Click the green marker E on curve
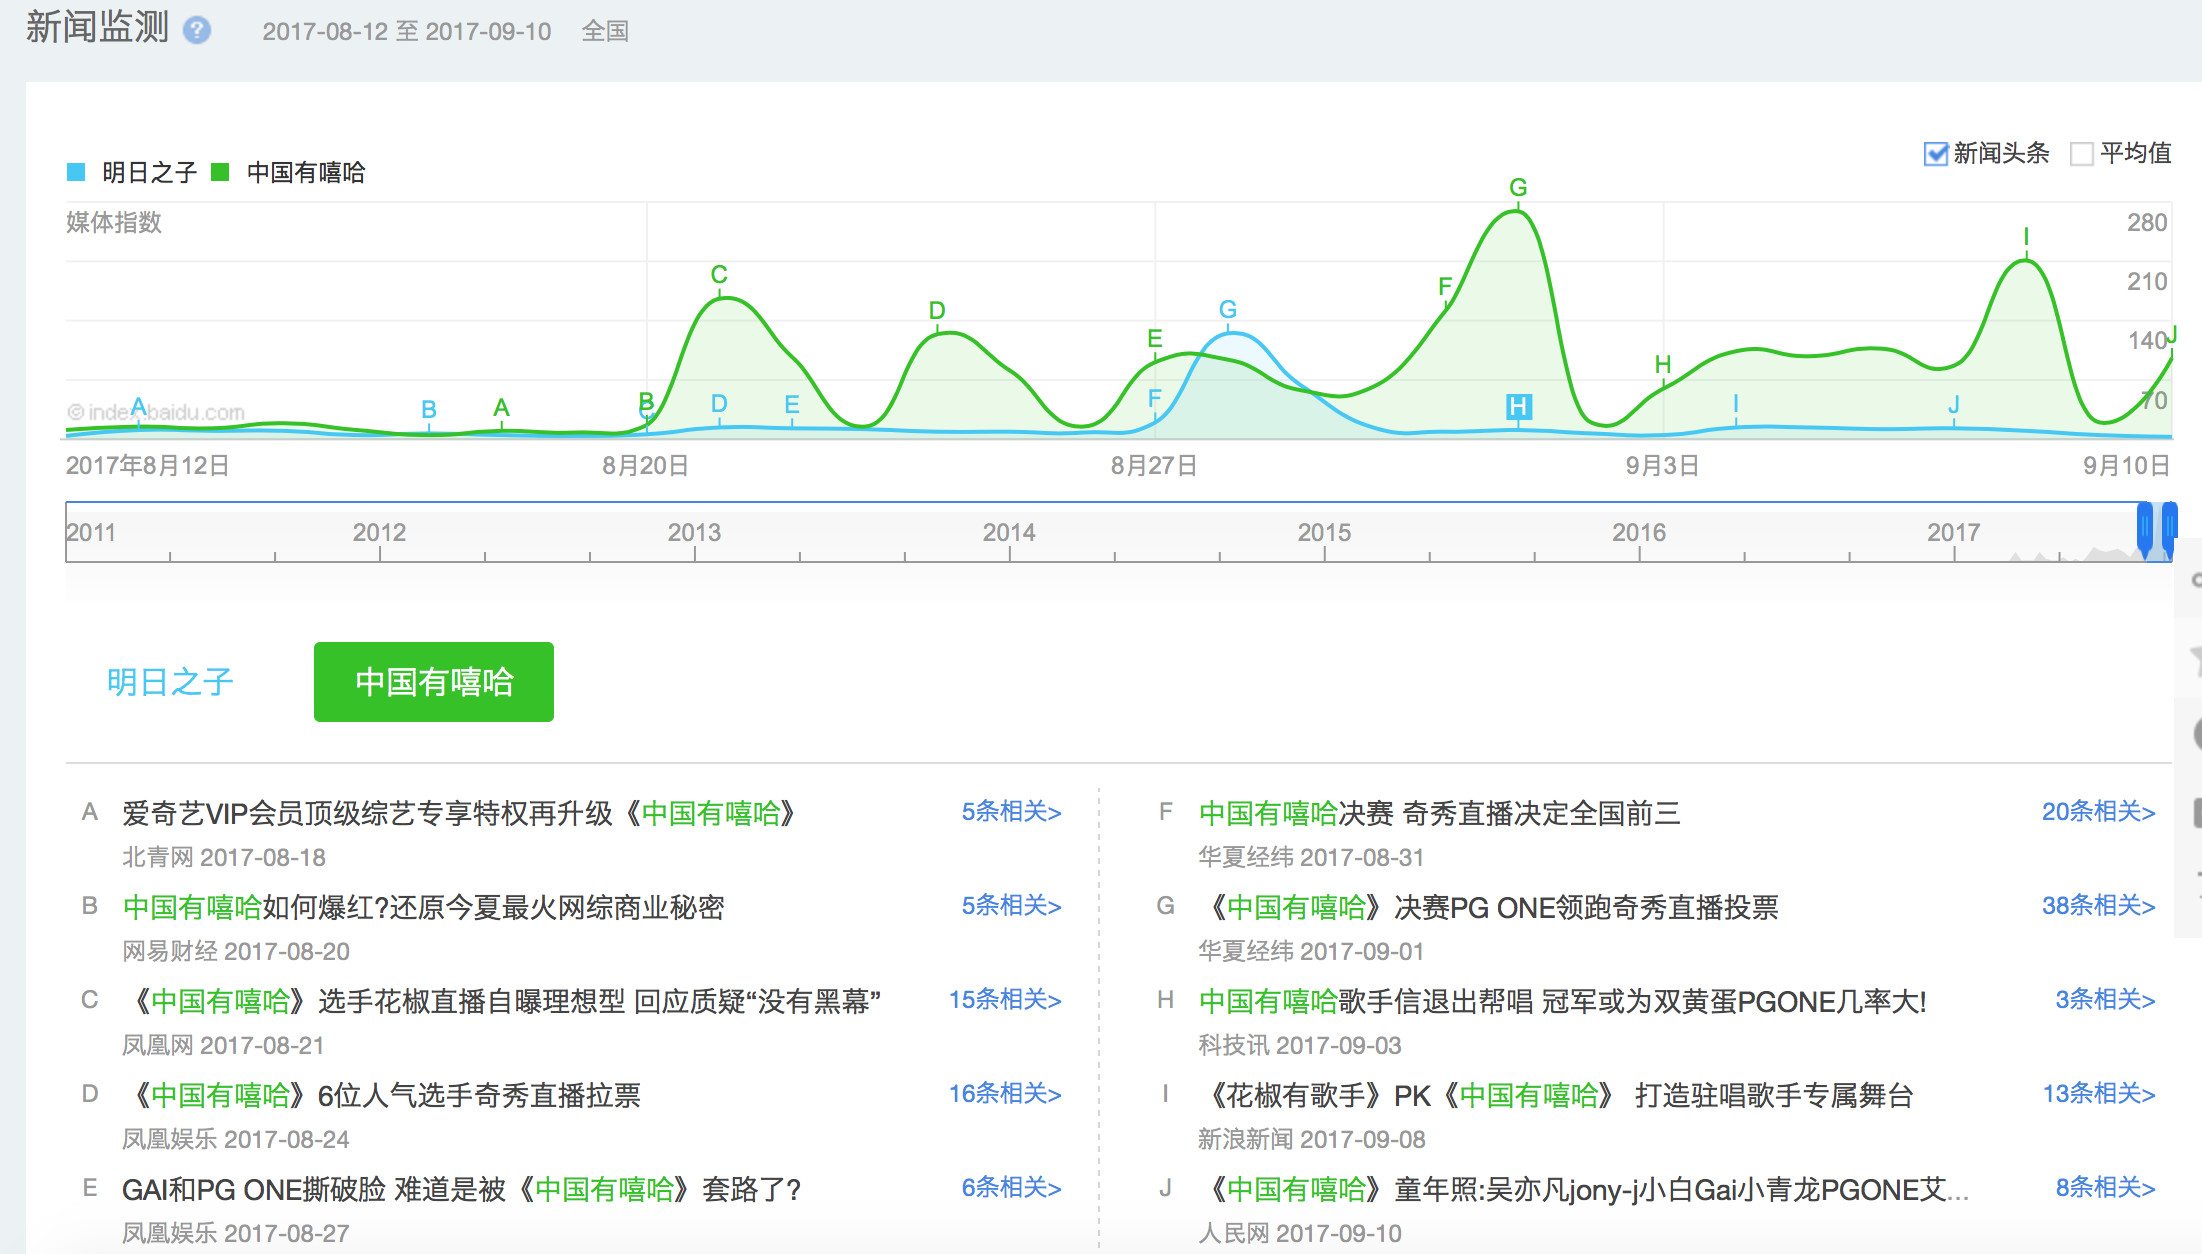The image size is (2202, 1254). 1155,339
